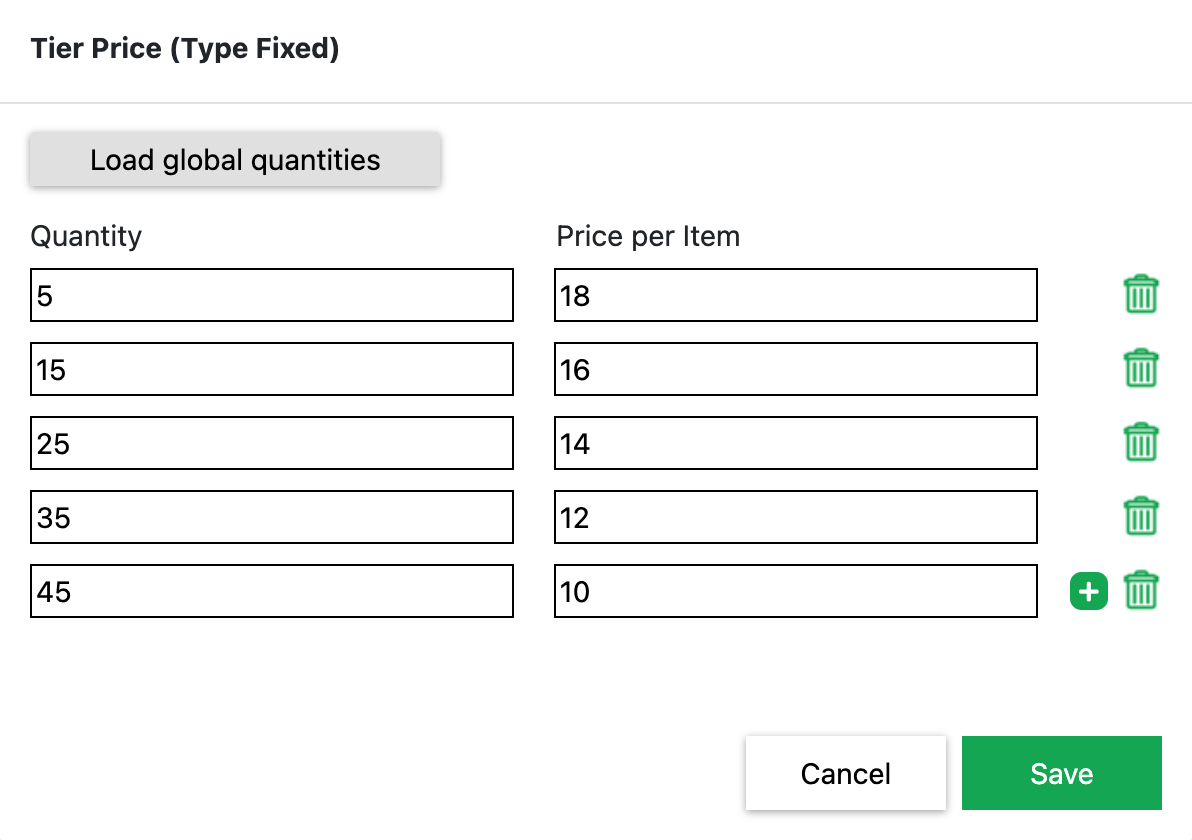Screen dimensions: 1192x840
Task: Focus the Price per Item field showing 14
Action: pos(796,443)
